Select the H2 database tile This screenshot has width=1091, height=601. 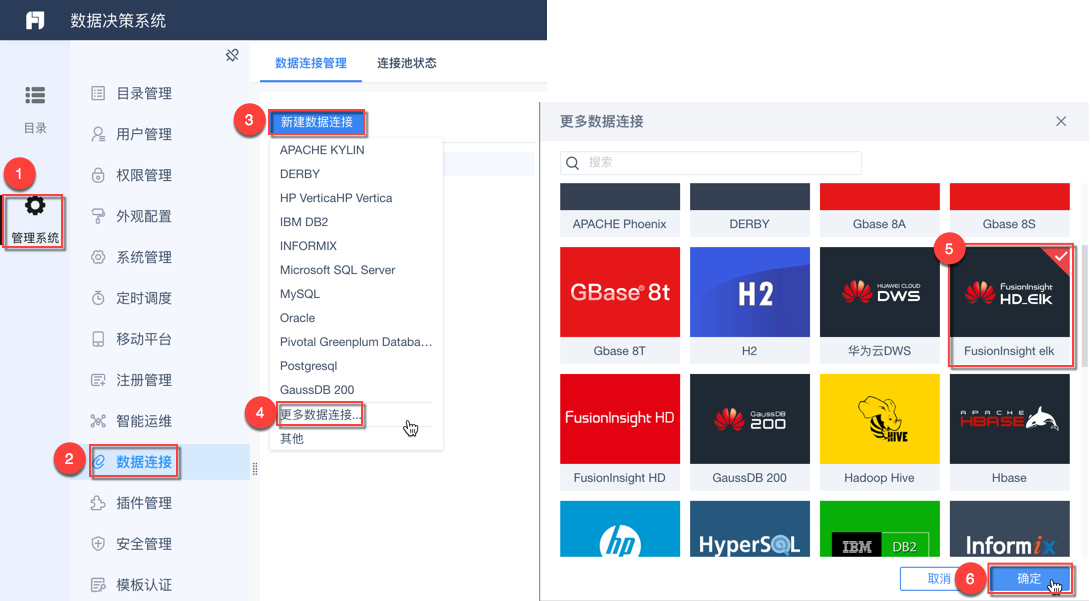tap(749, 305)
